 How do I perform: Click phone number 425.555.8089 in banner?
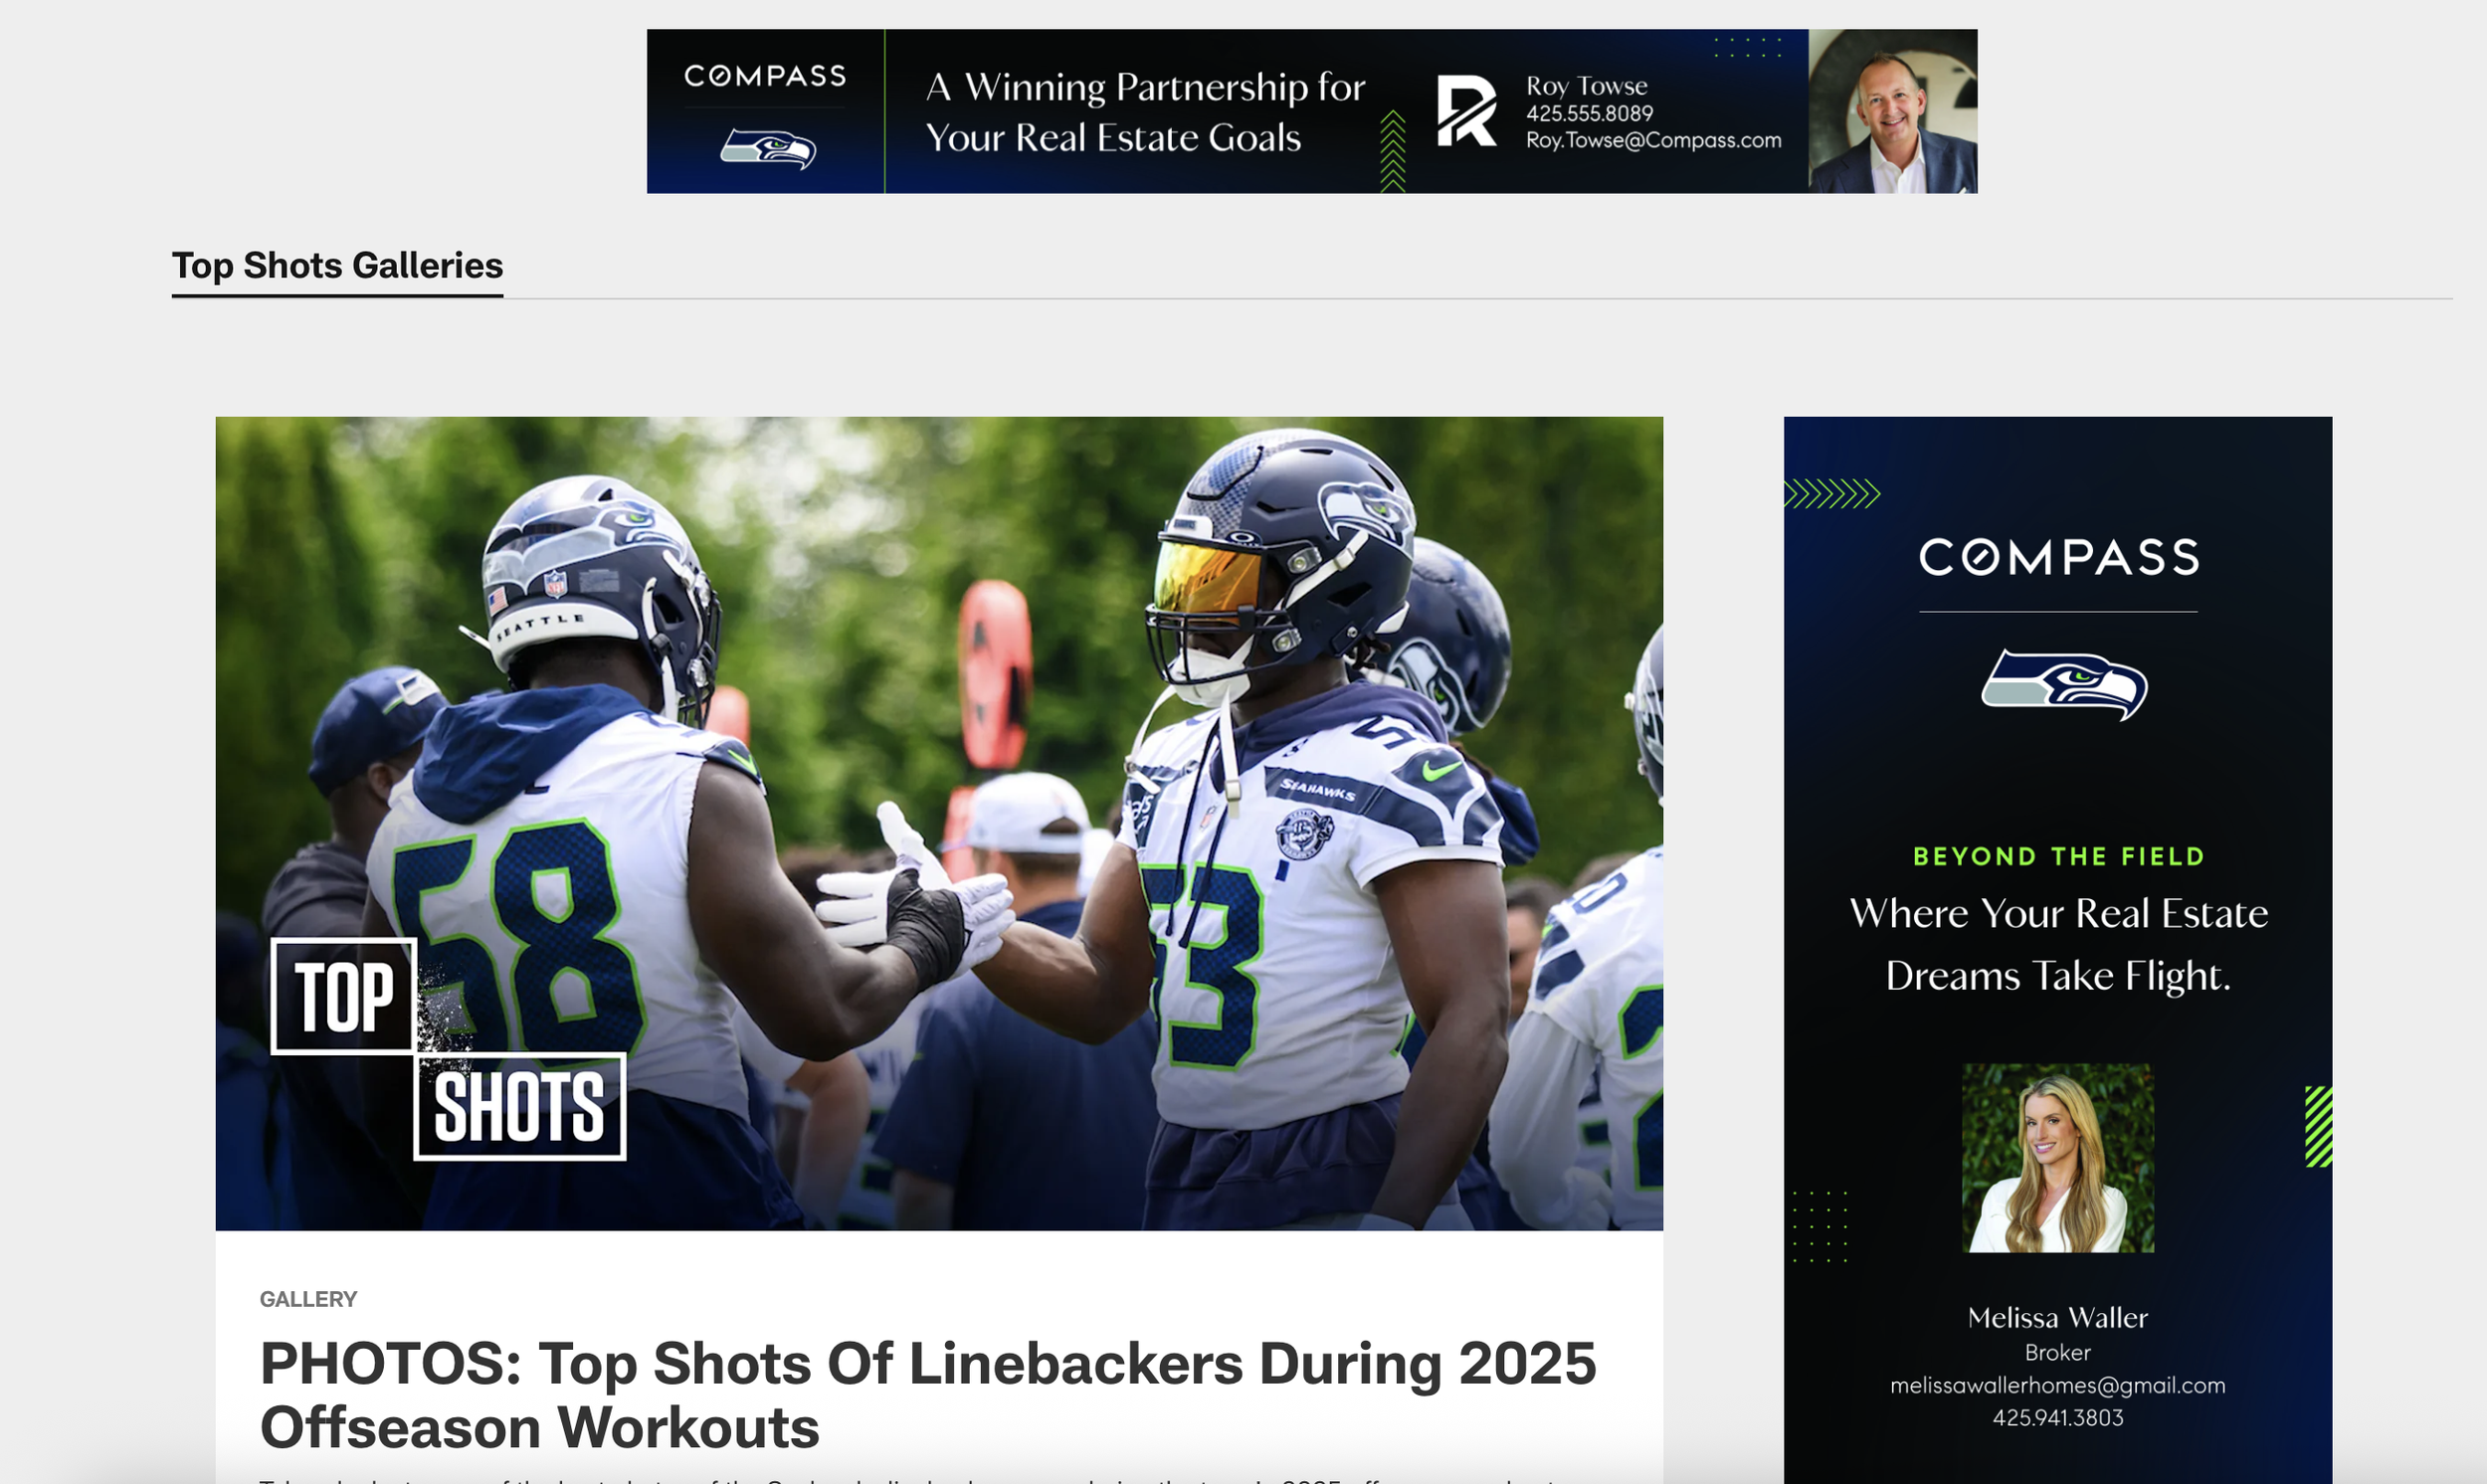coord(1589,113)
